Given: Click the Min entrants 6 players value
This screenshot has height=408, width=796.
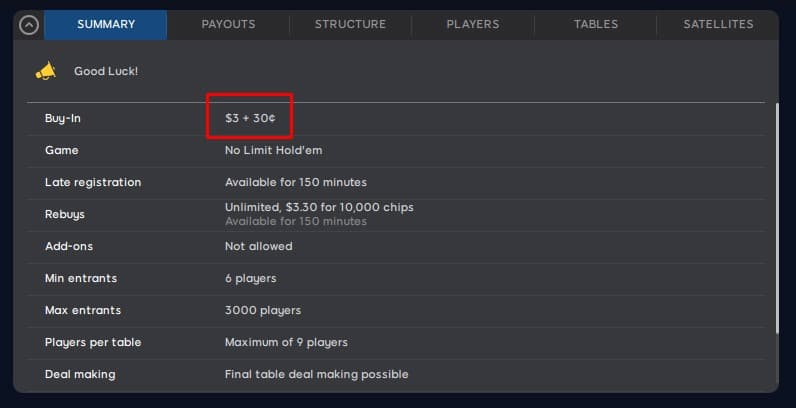Looking at the screenshot, I should [x=250, y=278].
